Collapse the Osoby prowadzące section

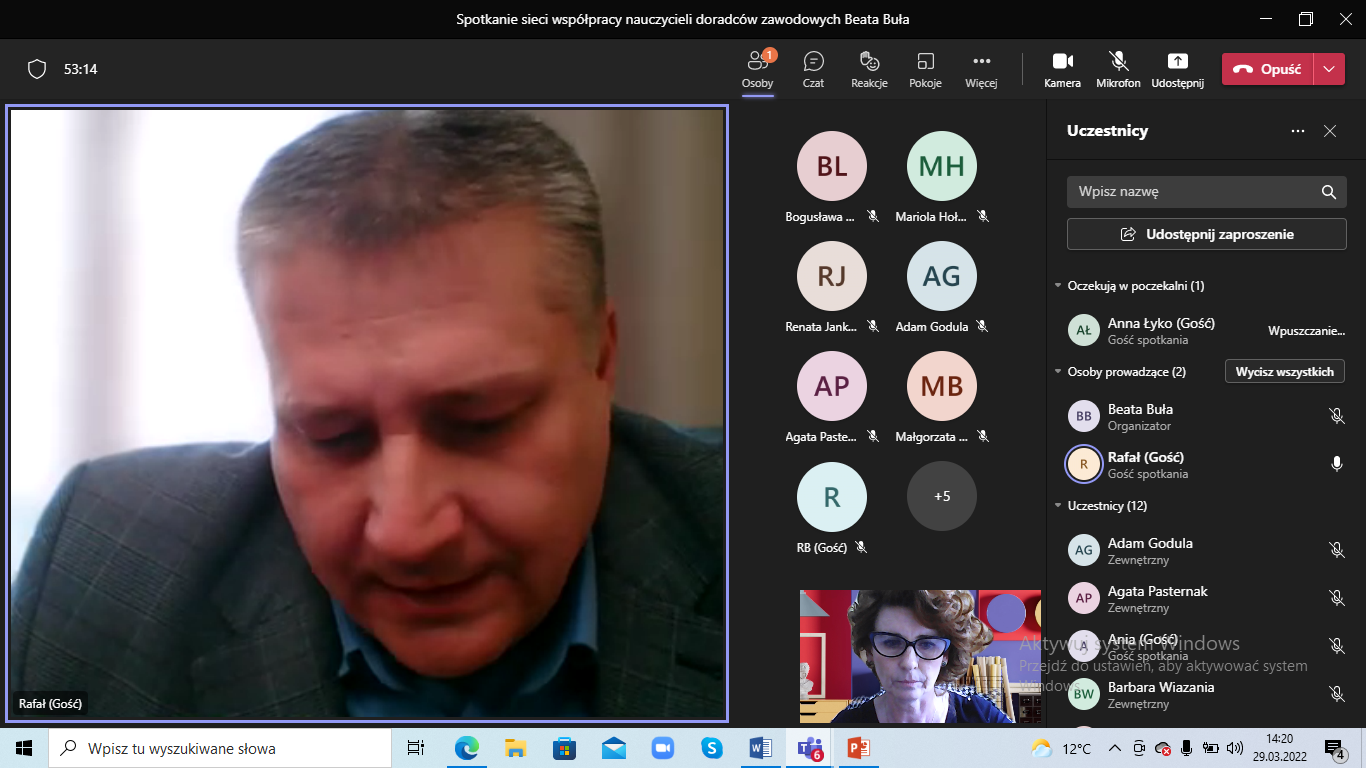pyautogui.click(x=1058, y=372)
